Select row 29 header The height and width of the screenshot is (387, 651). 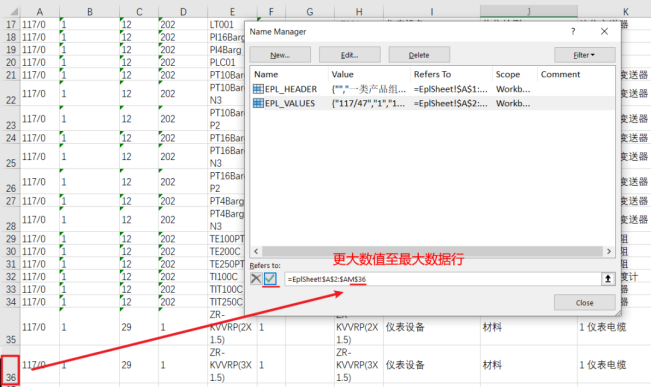pyautogui.click(x=11, y=239)
